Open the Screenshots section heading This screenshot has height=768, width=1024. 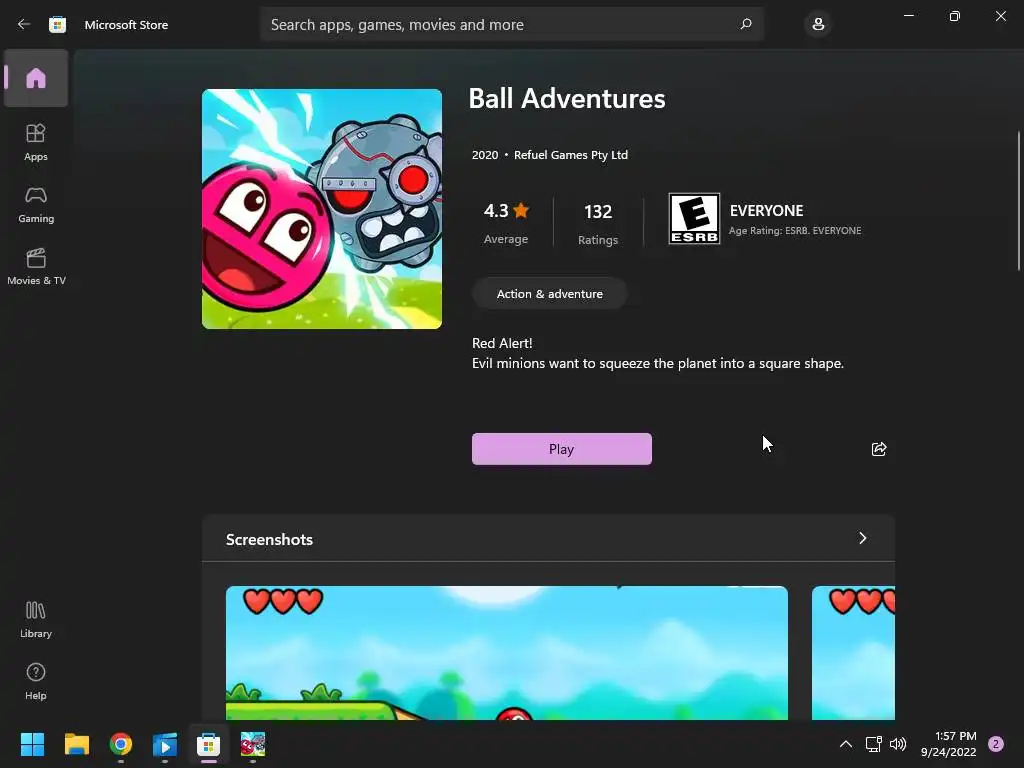tap(269, 539)
